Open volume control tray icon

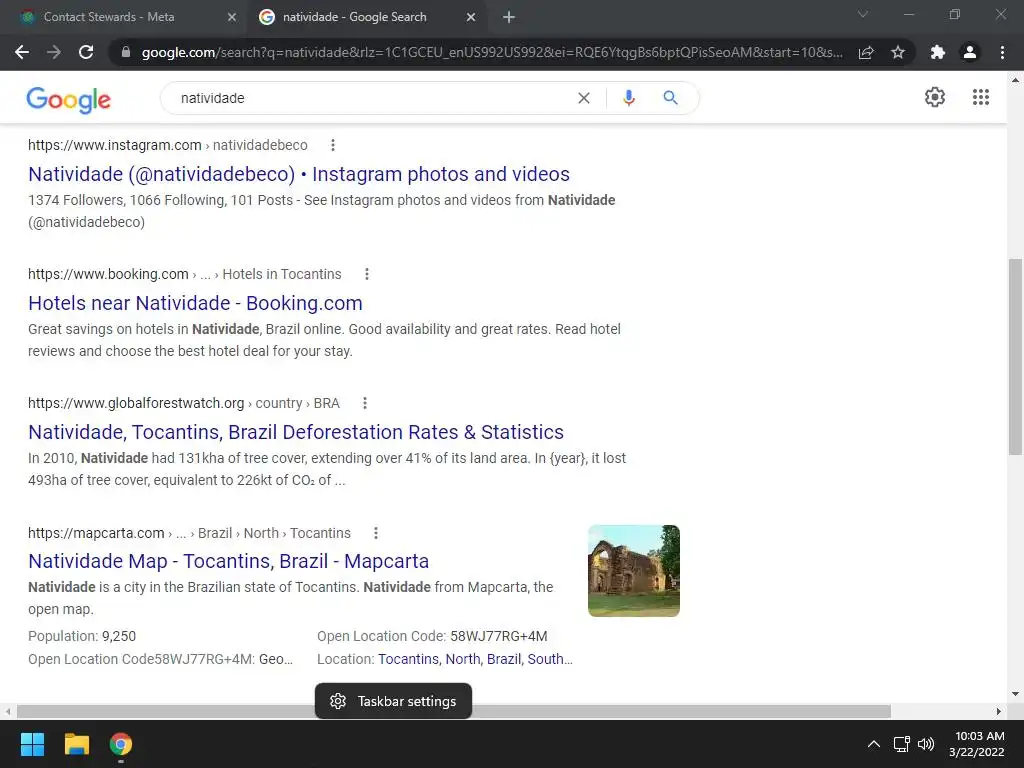tap(925, 744)
